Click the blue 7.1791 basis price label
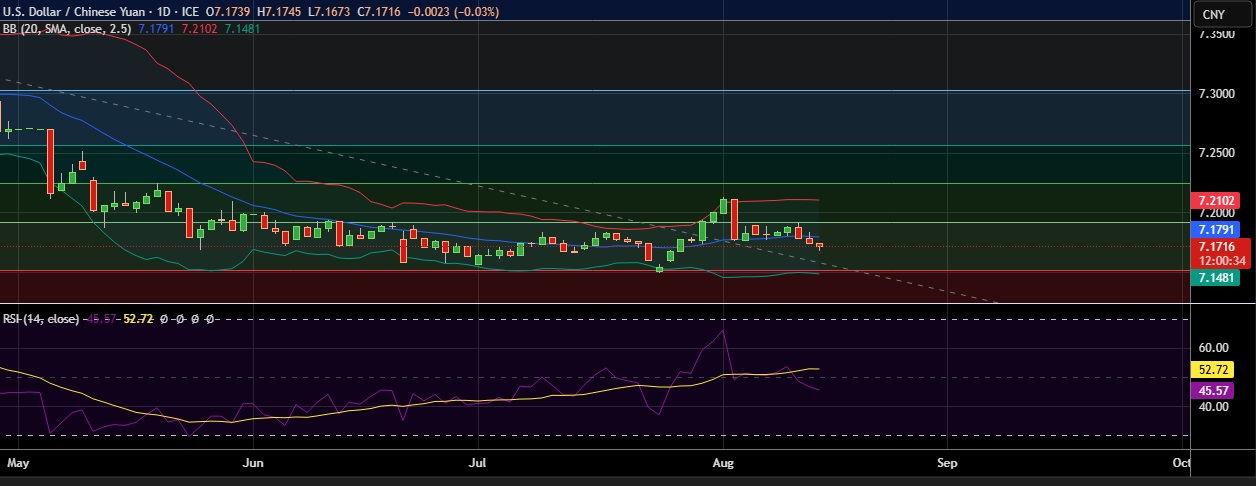This screenshot has width=1256, height=486. pyautogui.click(x=1220, y=229)
